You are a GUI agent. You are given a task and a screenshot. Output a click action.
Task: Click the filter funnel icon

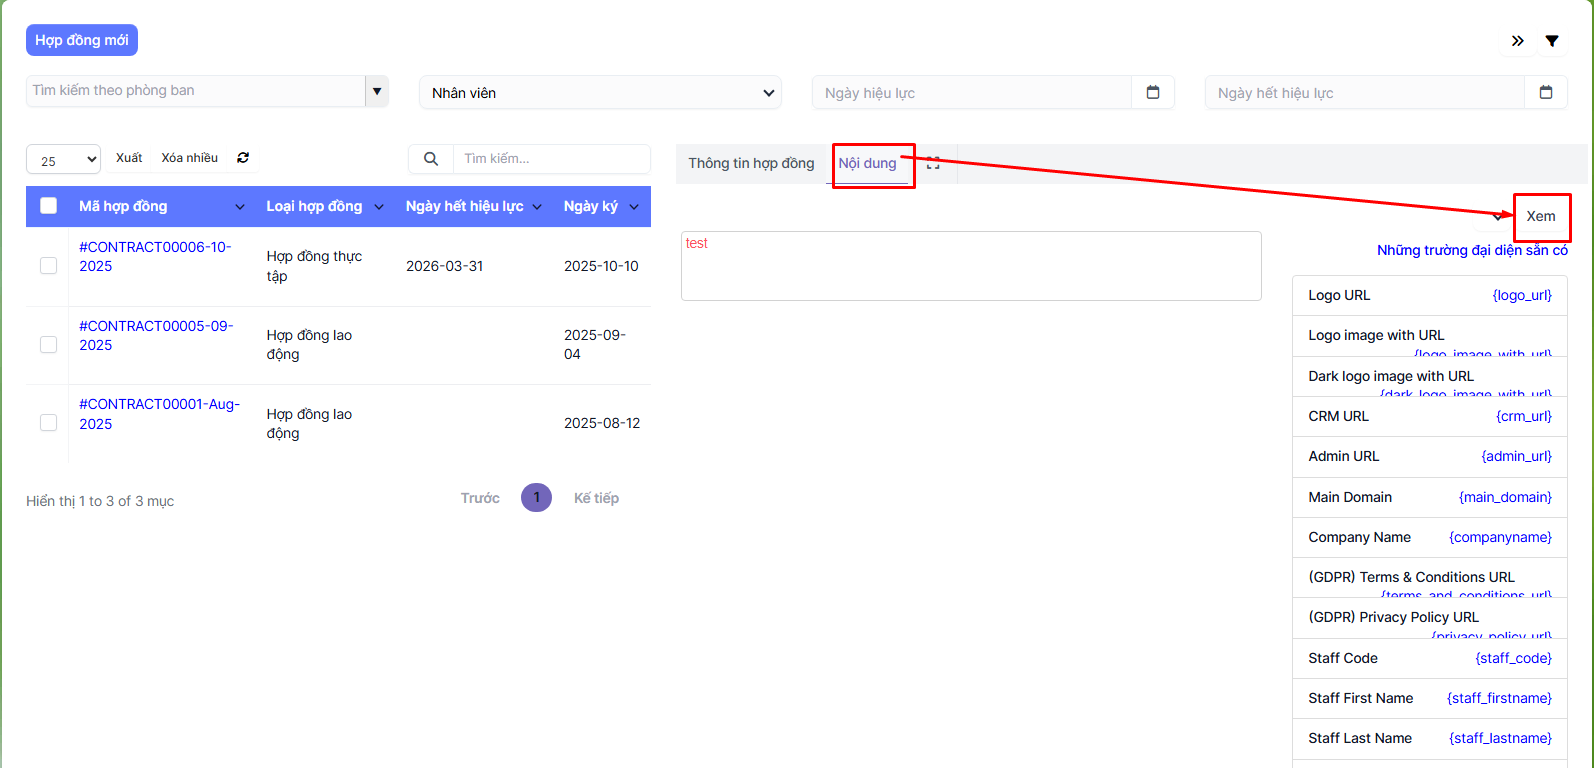tap(1551, 41)
